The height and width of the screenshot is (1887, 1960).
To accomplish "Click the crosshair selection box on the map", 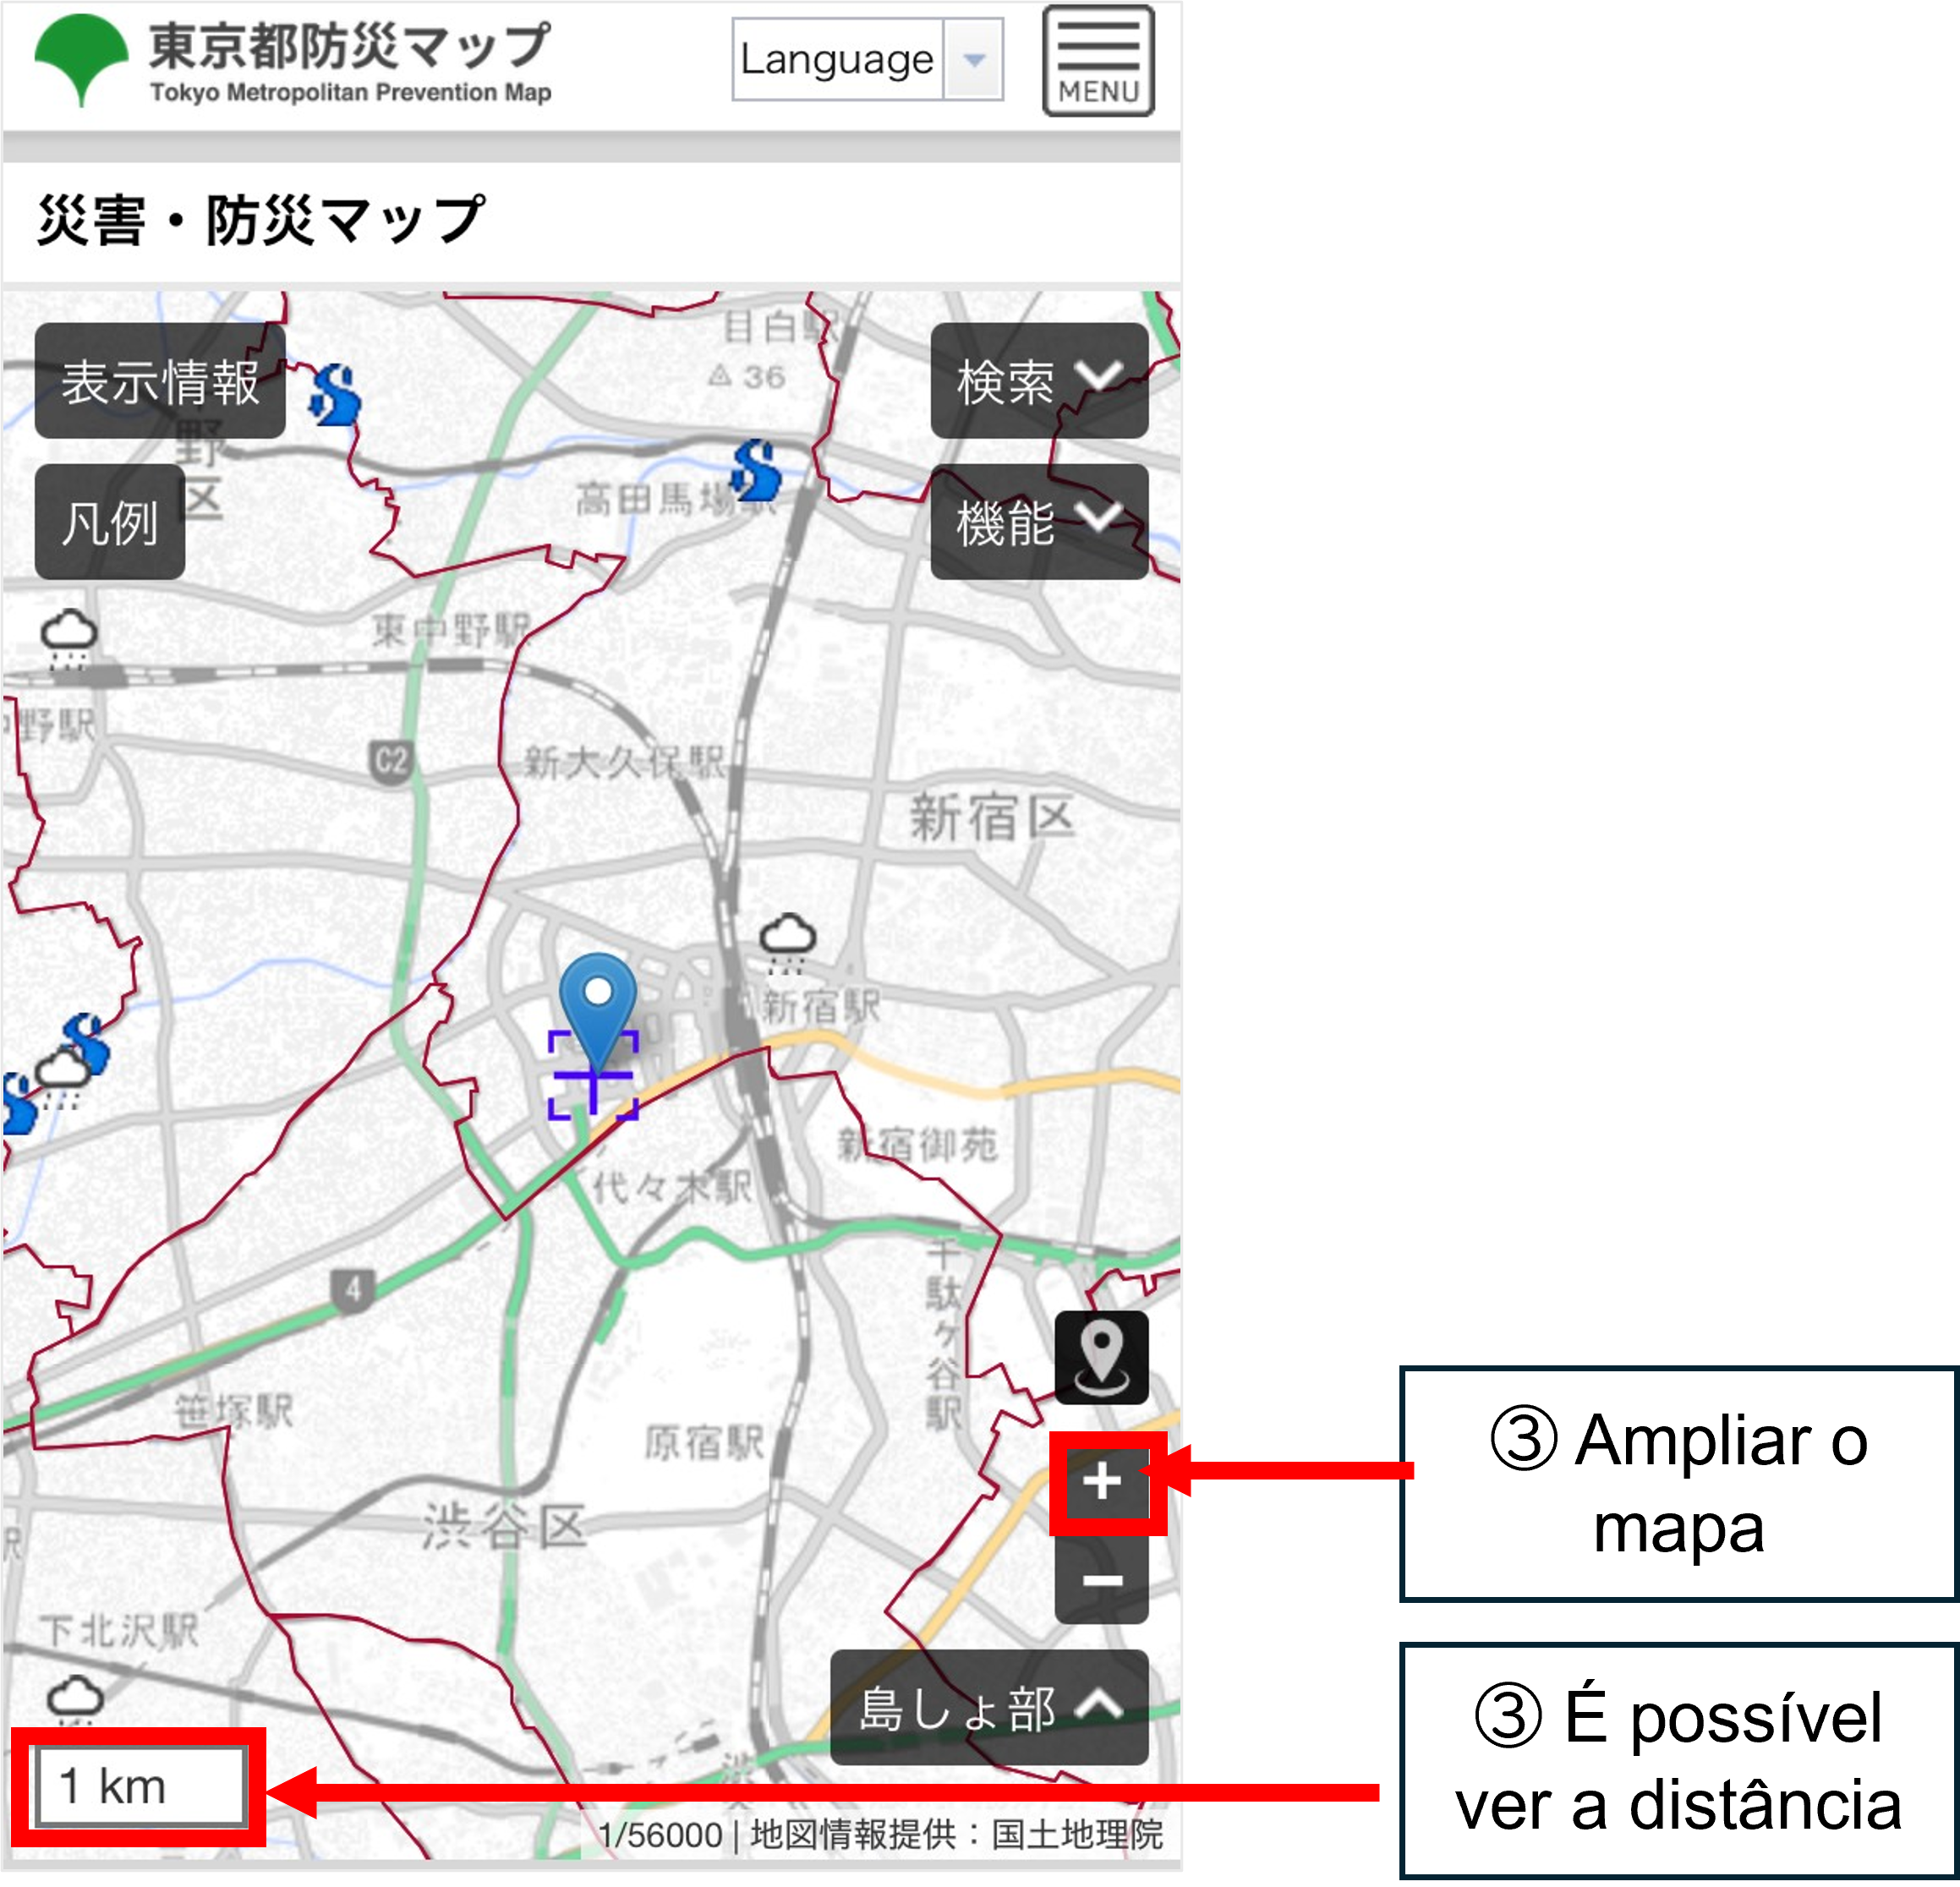I will click(594, 1083).
